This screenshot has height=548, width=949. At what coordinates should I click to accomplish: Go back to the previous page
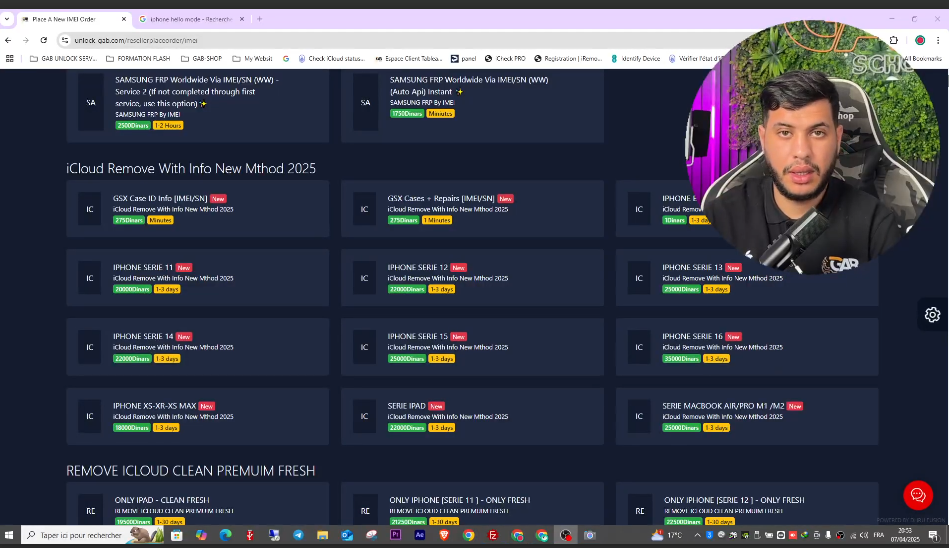(x=8, y=40)
